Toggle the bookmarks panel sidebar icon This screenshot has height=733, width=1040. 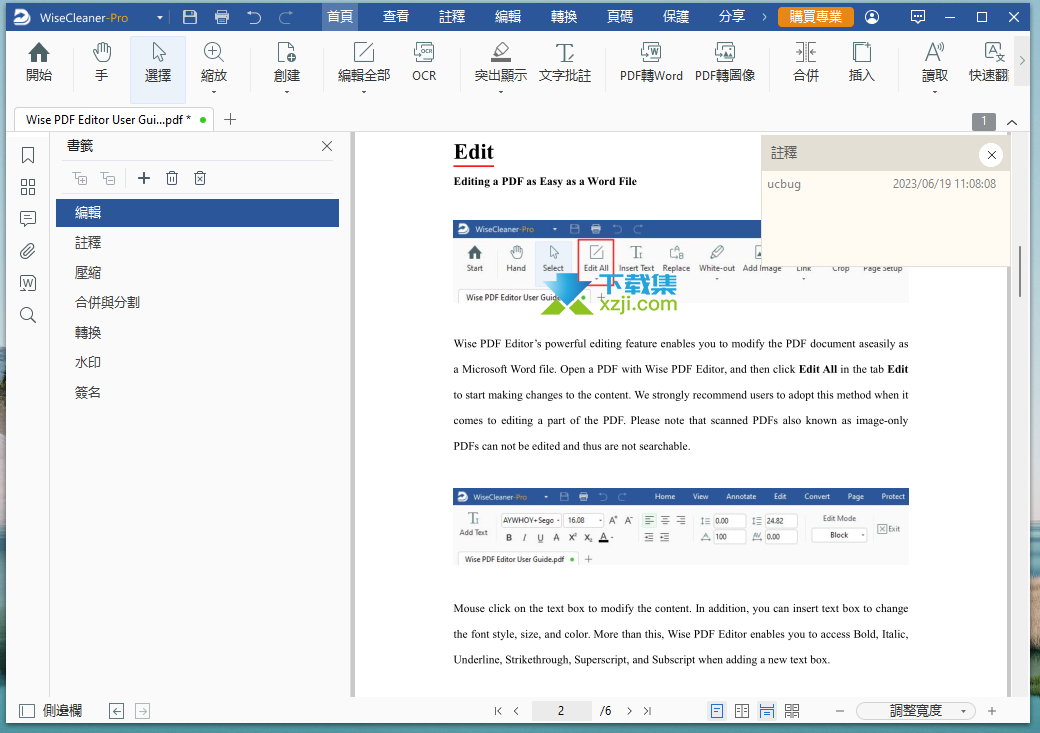tap(28, 155)
